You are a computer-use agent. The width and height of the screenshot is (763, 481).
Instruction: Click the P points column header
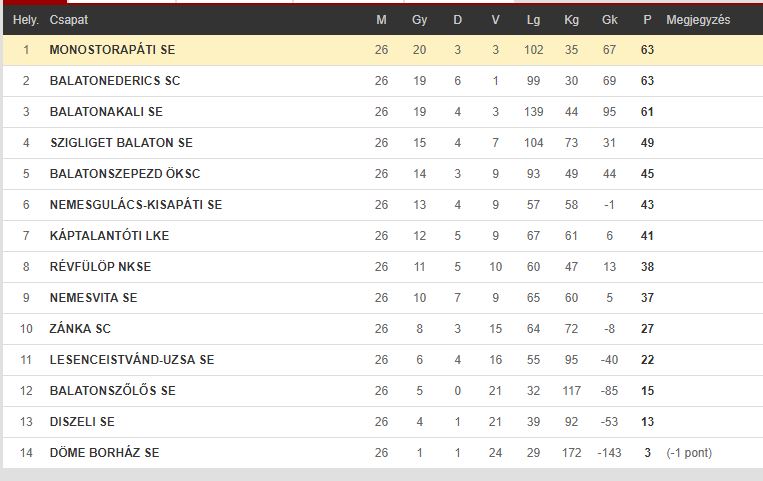click(647, 20)
